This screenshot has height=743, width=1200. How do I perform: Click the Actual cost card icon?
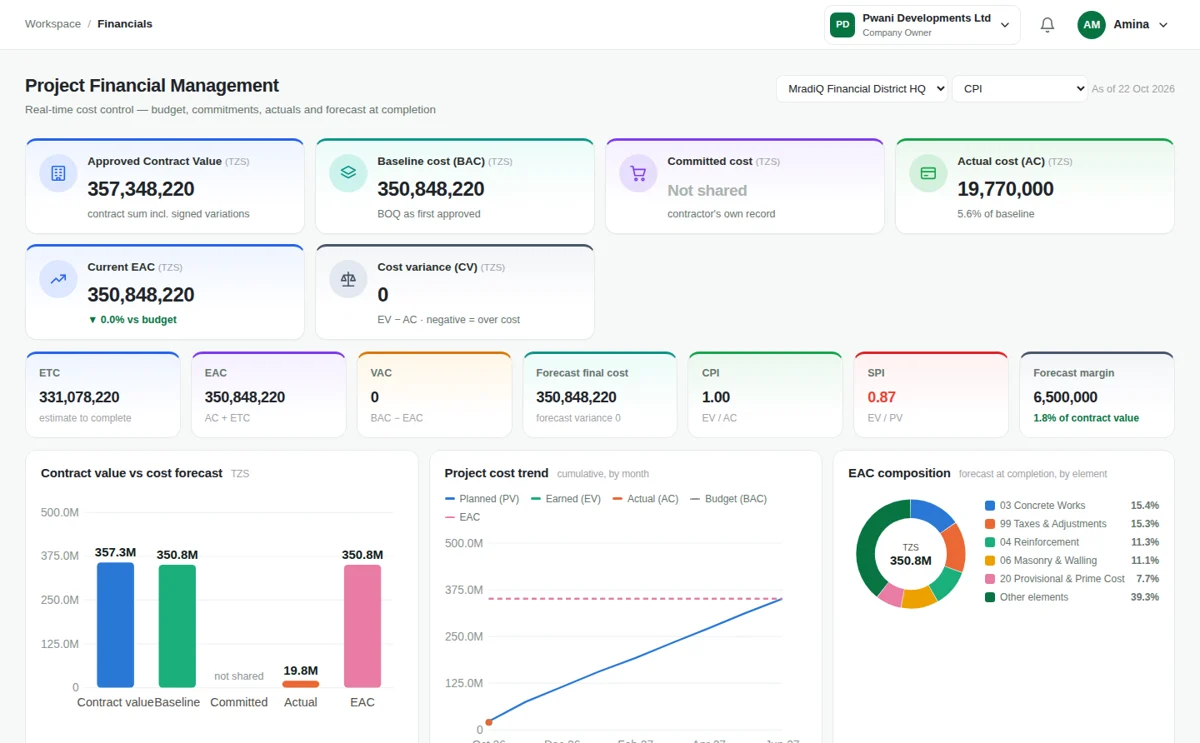pyautogui.click(x=928, y=173)
